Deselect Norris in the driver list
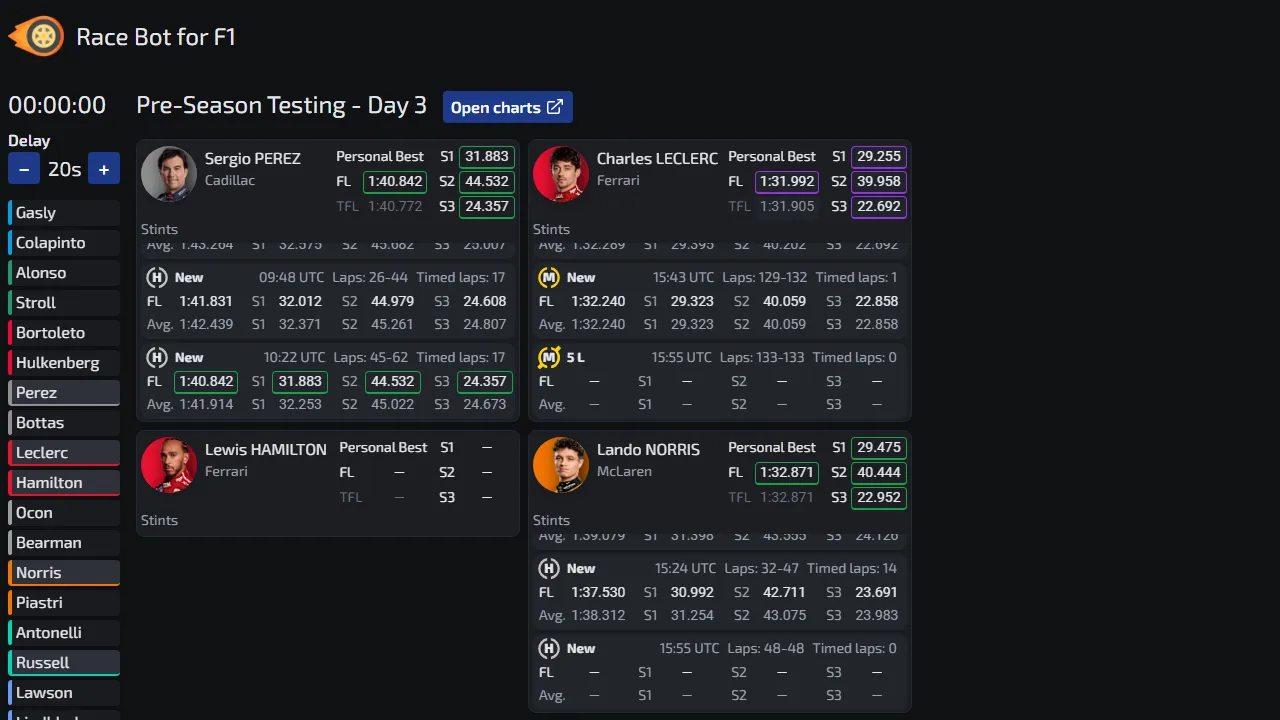 [63, 572]
